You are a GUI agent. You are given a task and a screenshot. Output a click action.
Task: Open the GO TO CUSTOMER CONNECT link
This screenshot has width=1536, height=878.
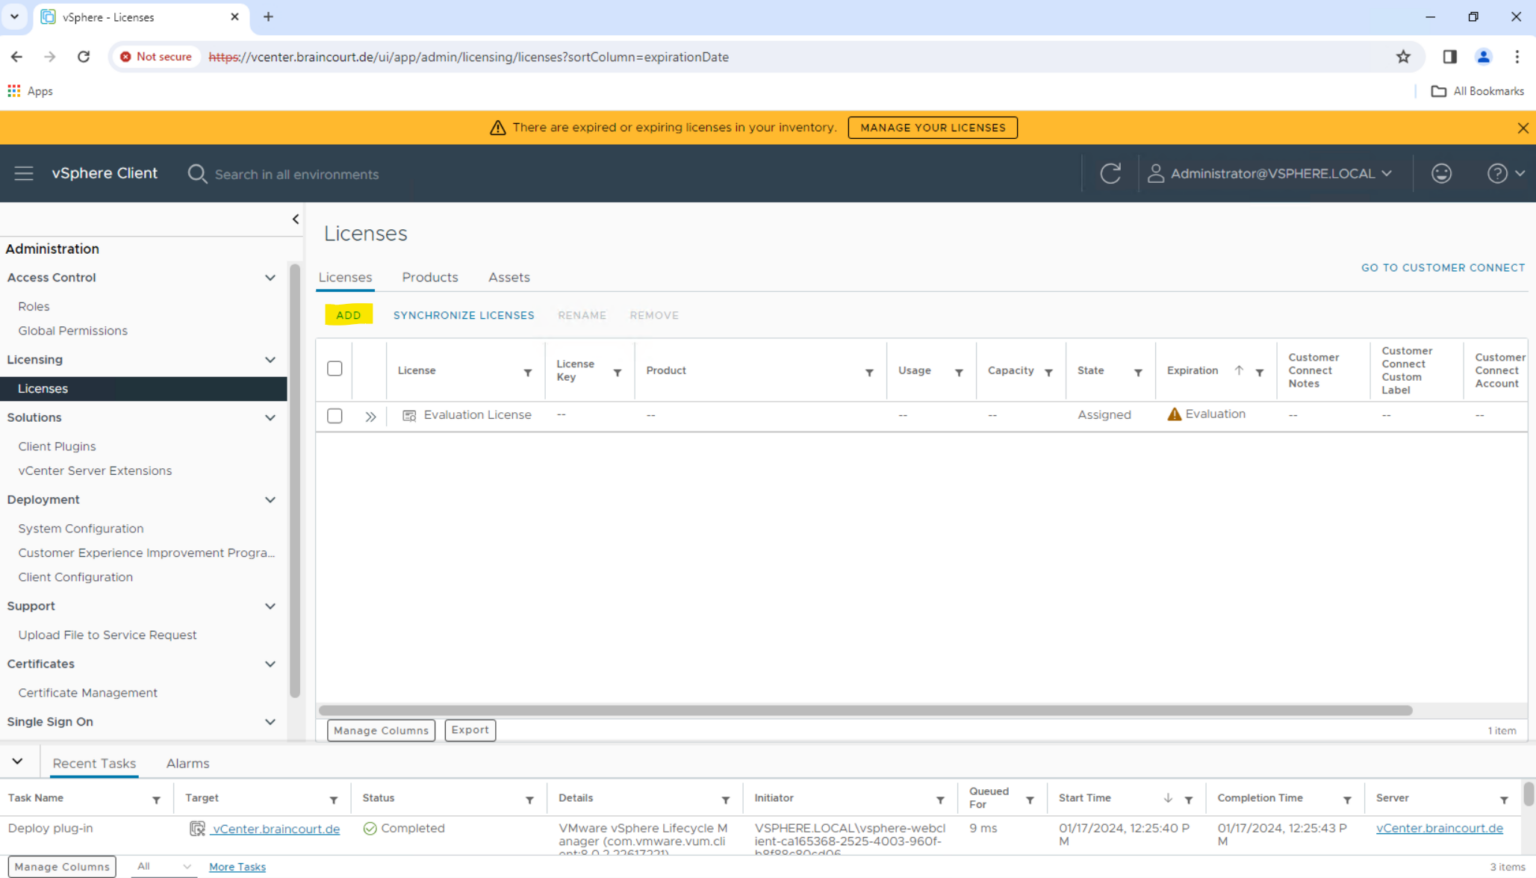point(1443,267)
